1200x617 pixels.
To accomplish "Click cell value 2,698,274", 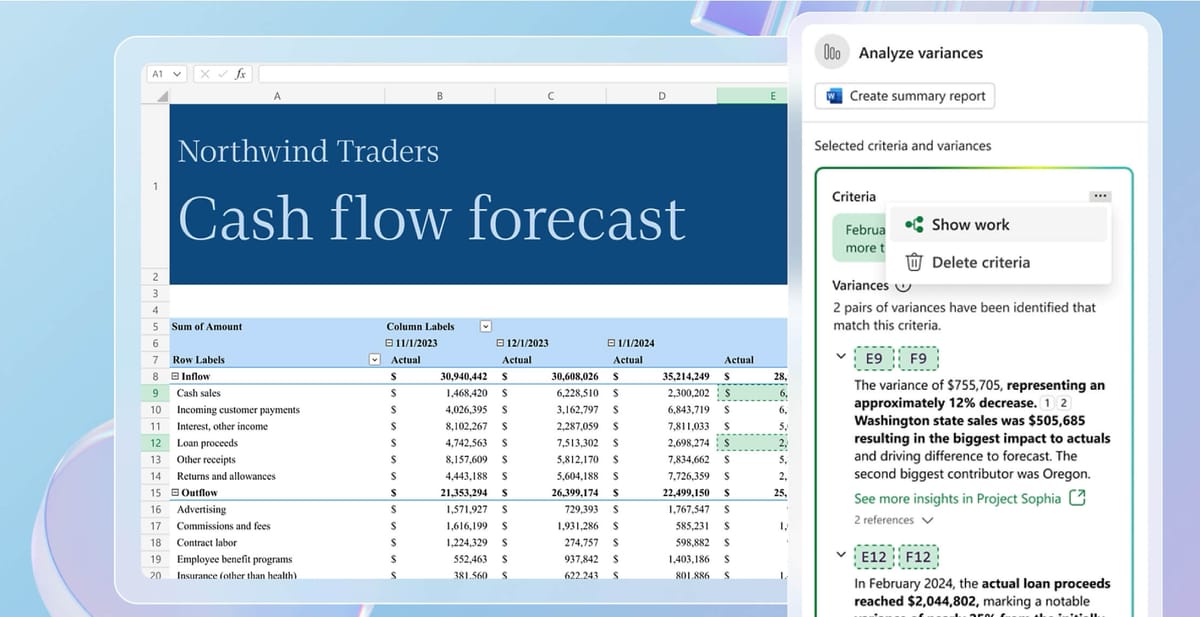I will [687, 443].
